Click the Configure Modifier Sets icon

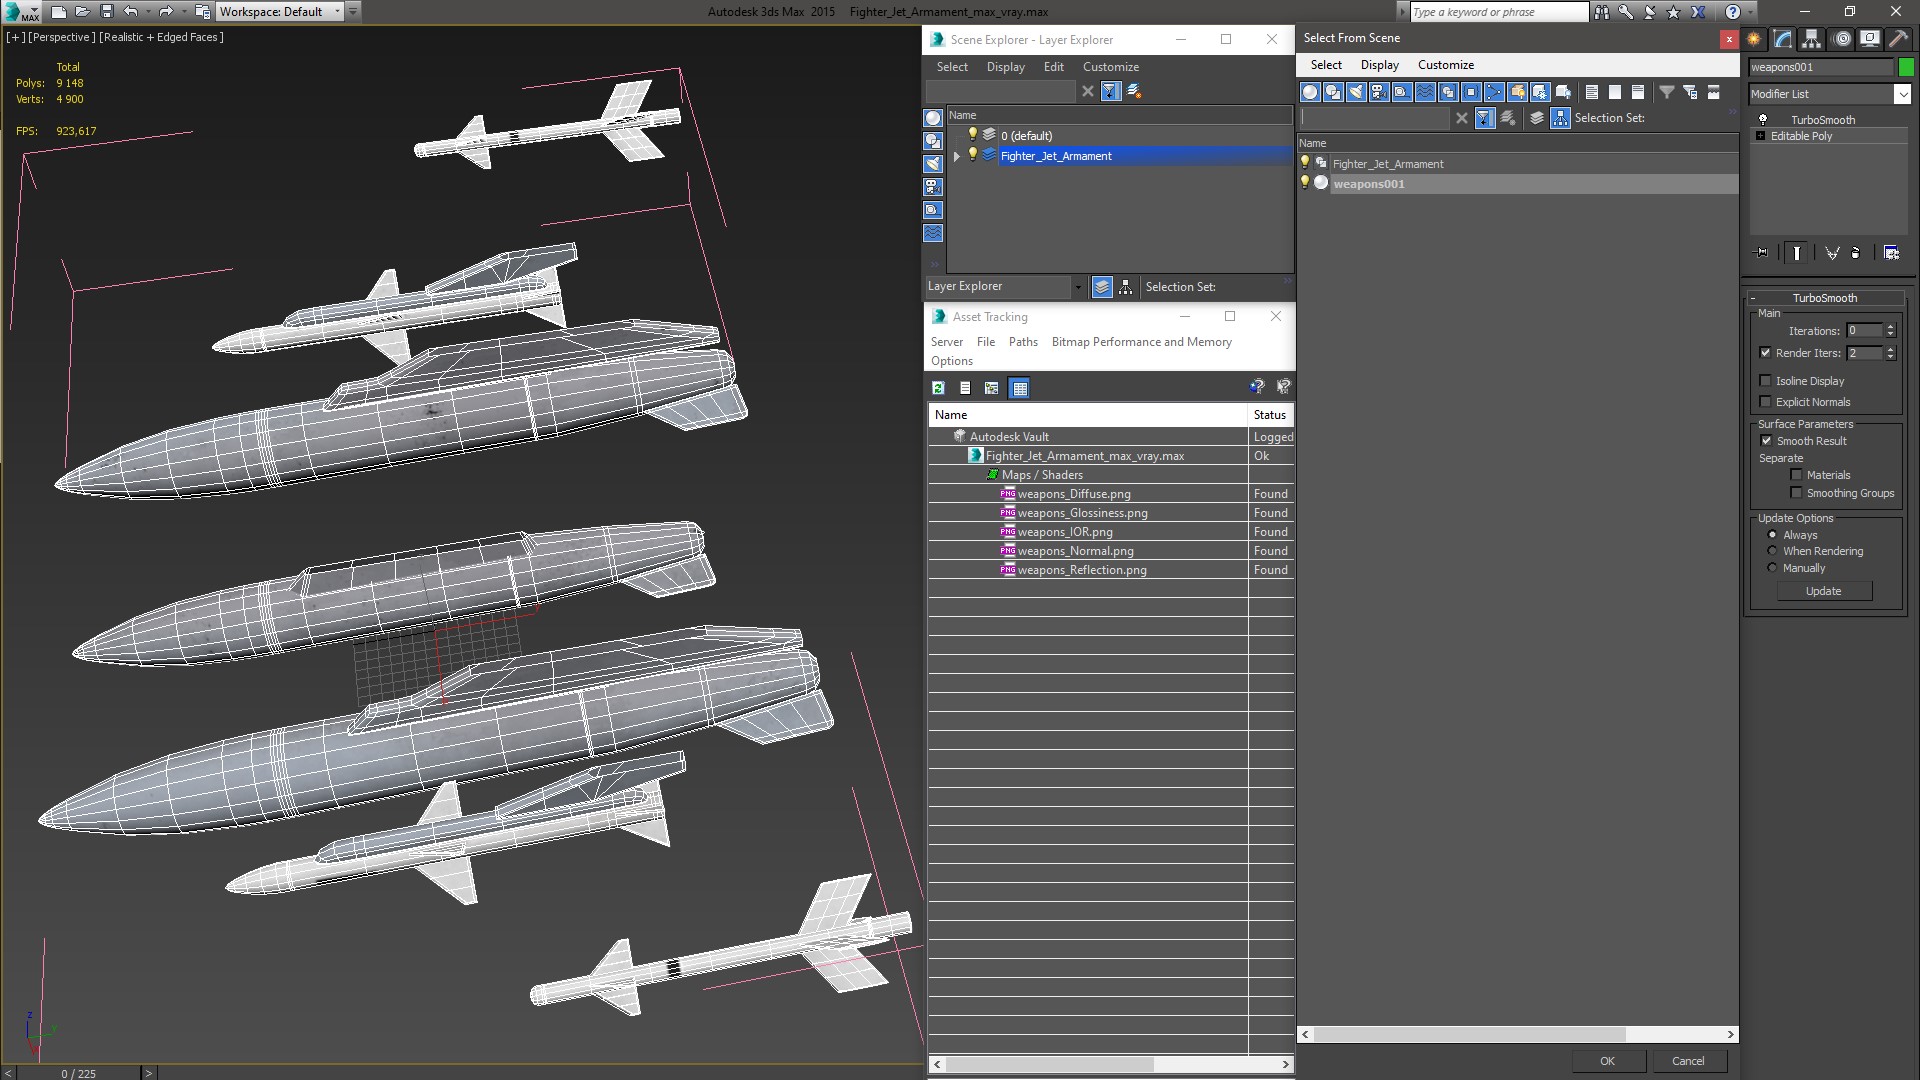click(1891, 253)
